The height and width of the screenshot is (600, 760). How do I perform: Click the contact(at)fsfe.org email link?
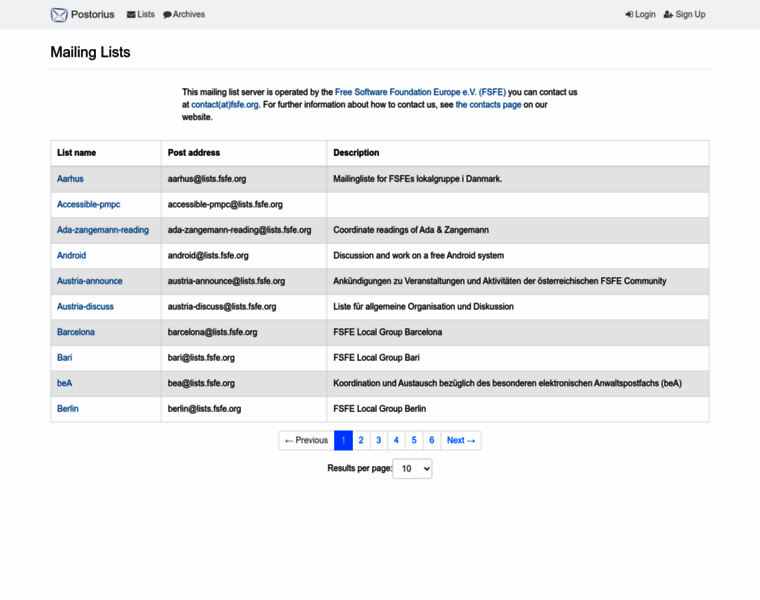pyautogui.click(x=225, y=105)
